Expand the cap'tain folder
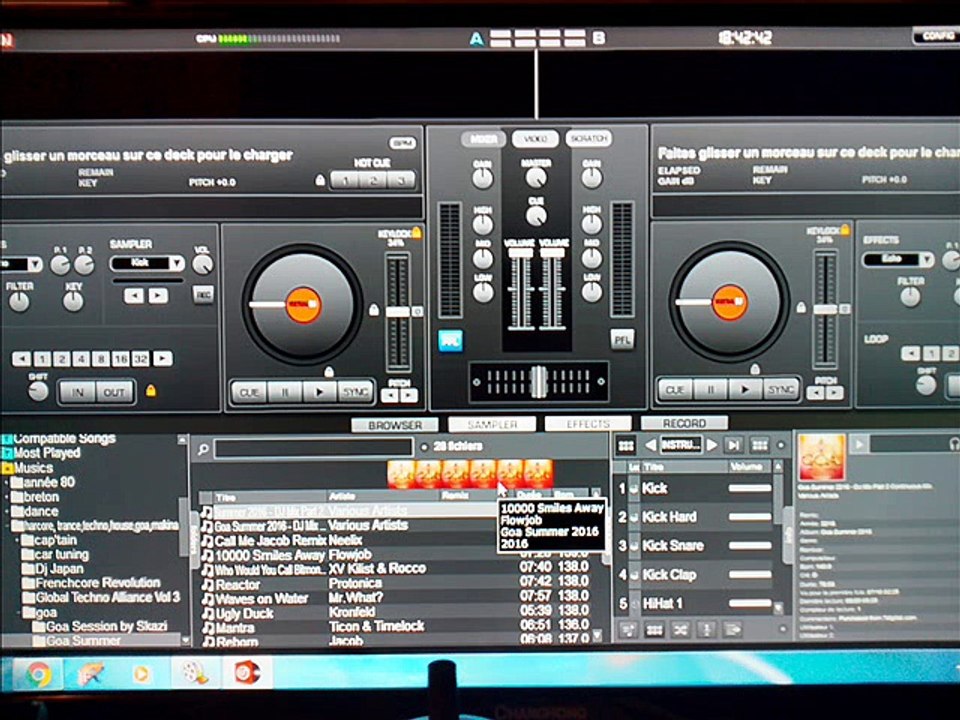This screenshot has height=720, width=960. point(17,541)
